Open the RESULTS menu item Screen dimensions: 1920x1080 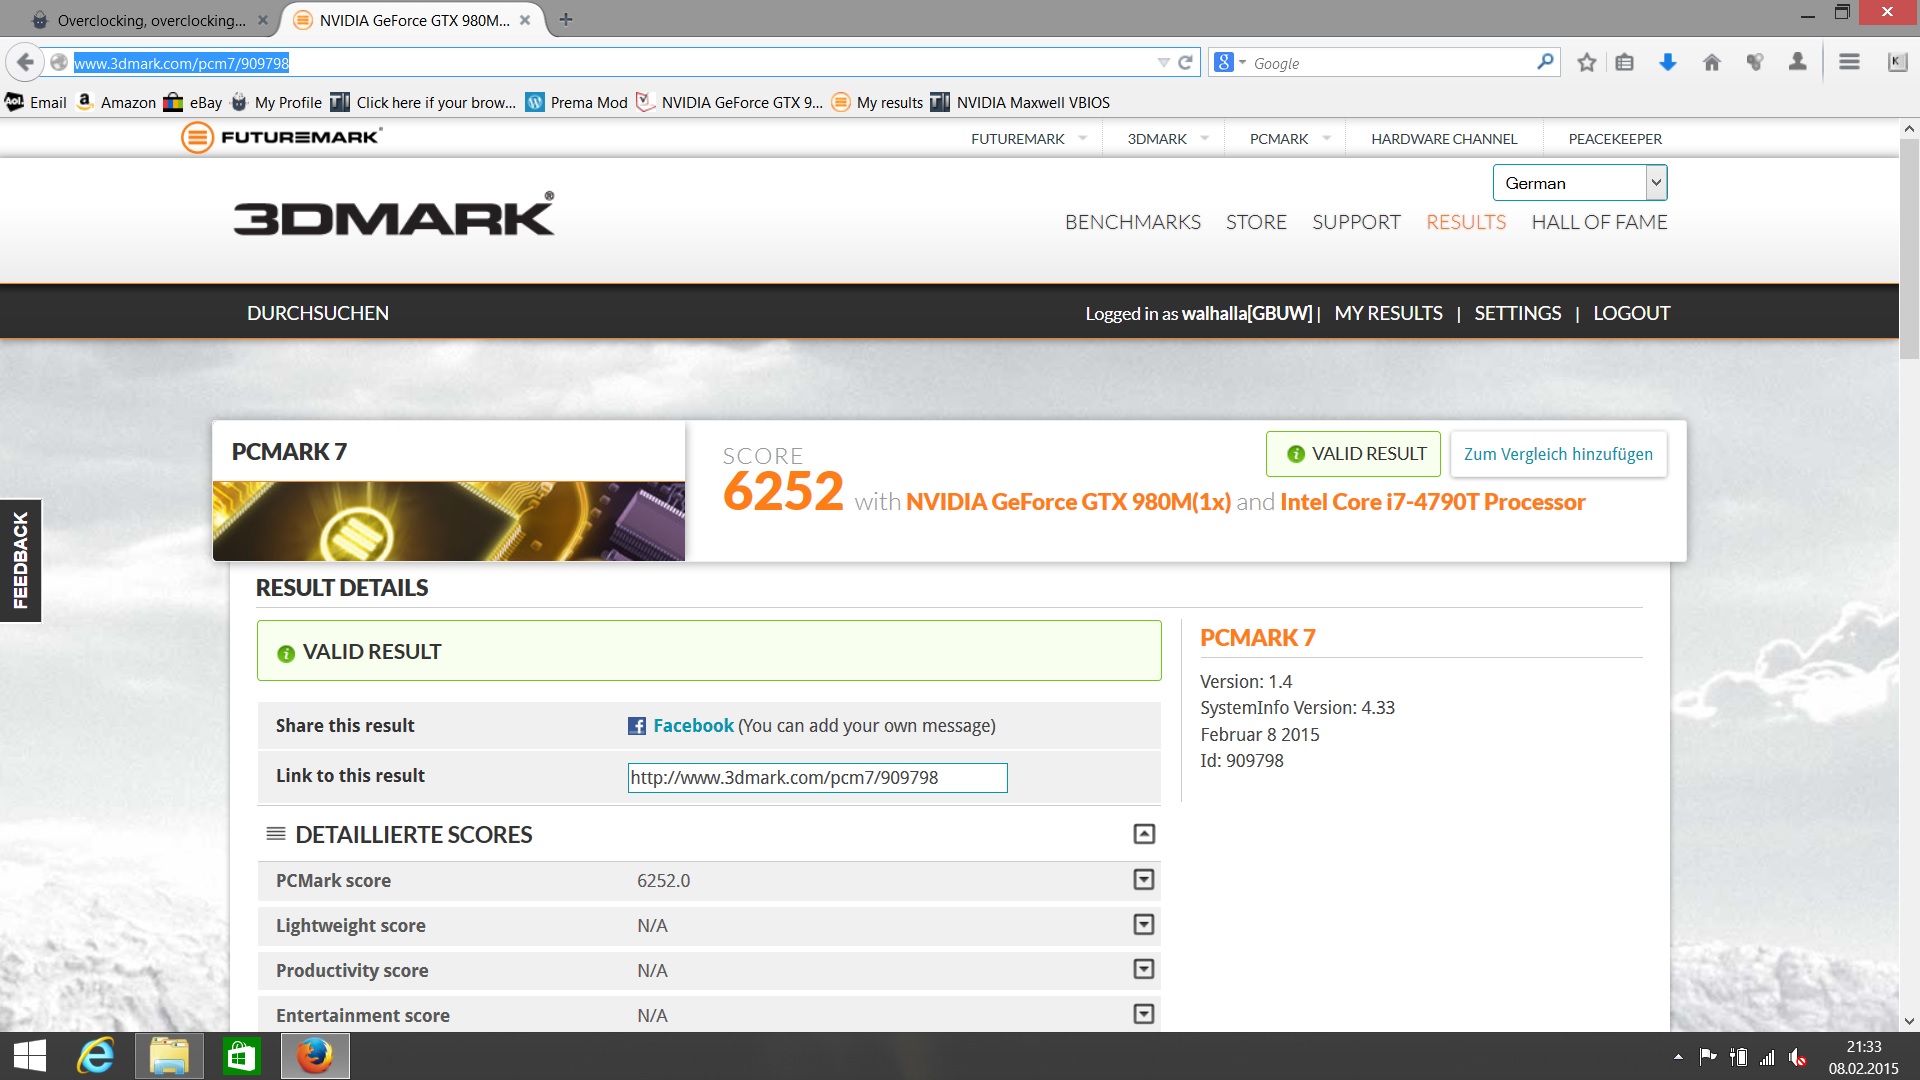(1466, 222)
